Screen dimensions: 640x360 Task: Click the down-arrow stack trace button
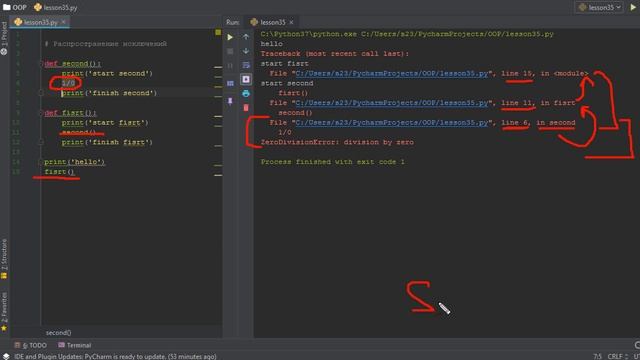tap(246, 51)
